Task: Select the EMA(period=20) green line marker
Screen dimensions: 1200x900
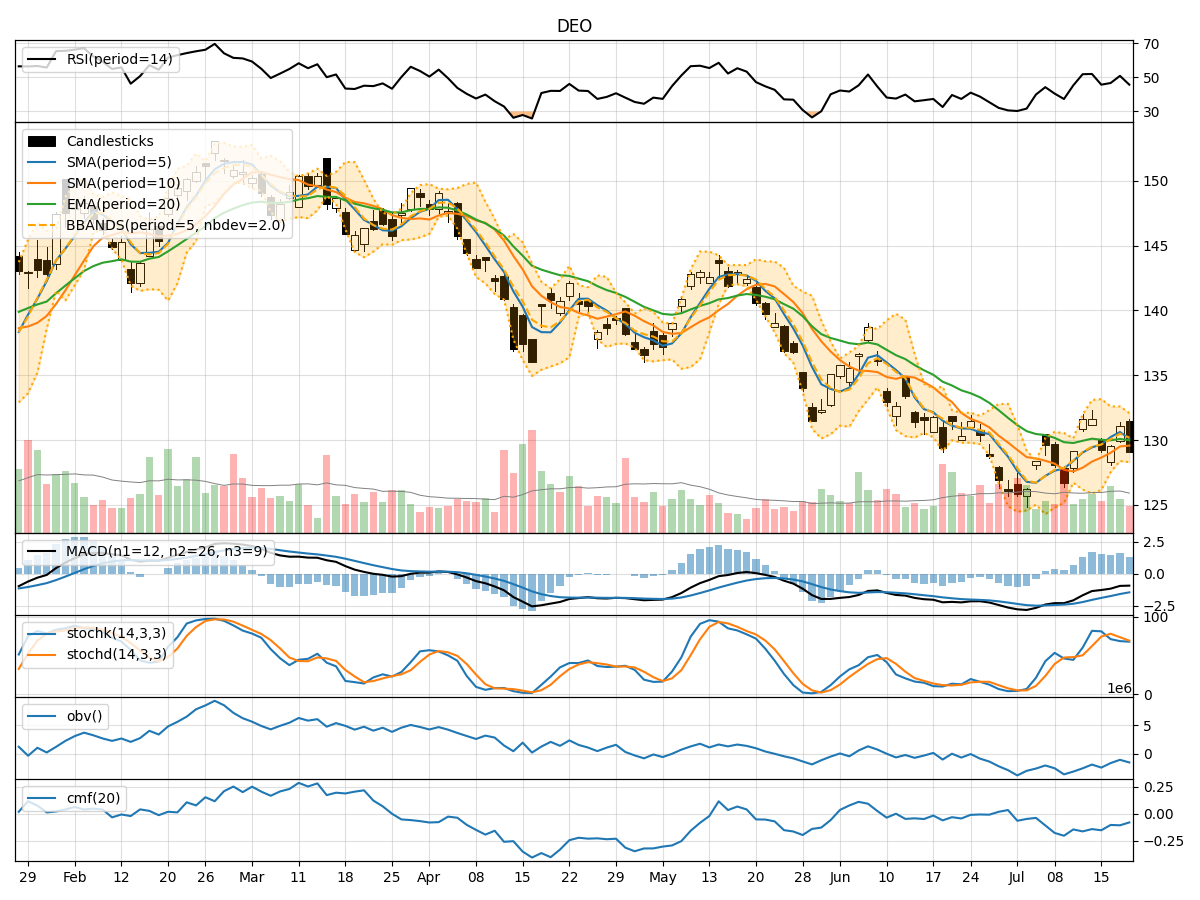Action: coord(44,204)
